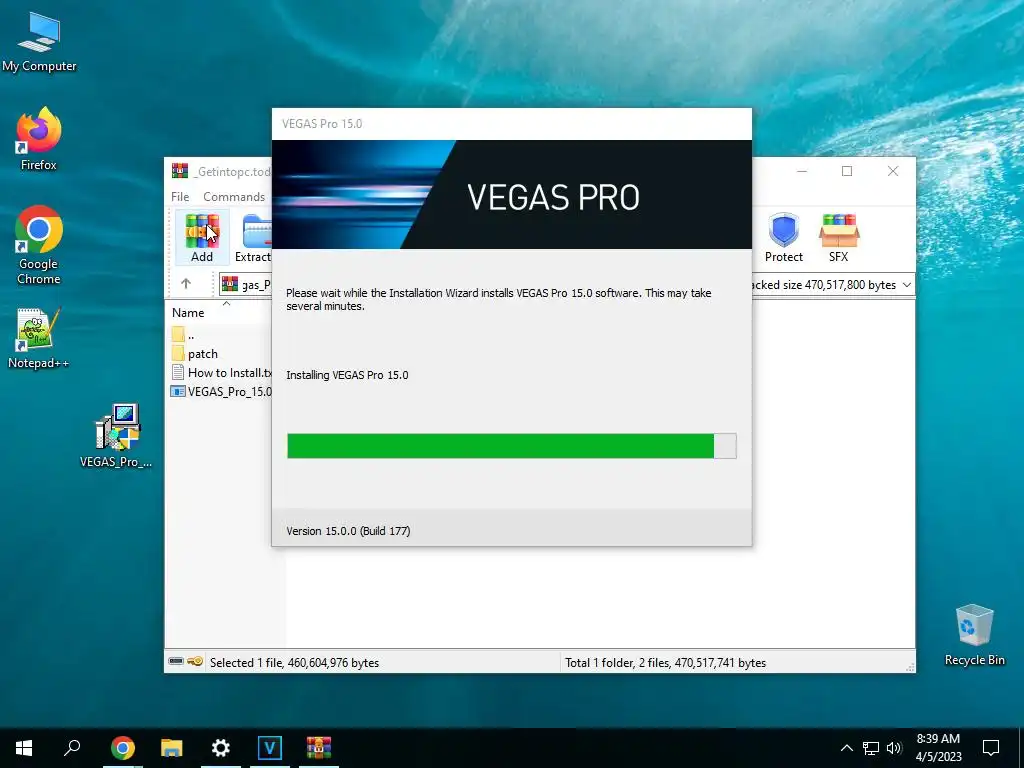Click the WinRAR title bar app icon
This screenshot has height=768, width=1024.
click(x=180, y=171)
